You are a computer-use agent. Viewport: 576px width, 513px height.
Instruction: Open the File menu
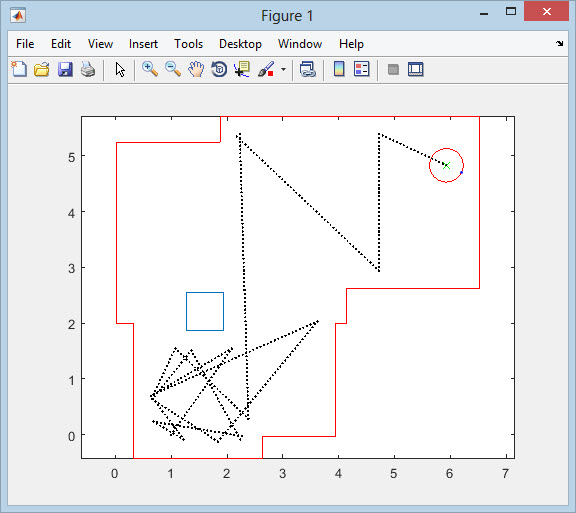point(25,44)
